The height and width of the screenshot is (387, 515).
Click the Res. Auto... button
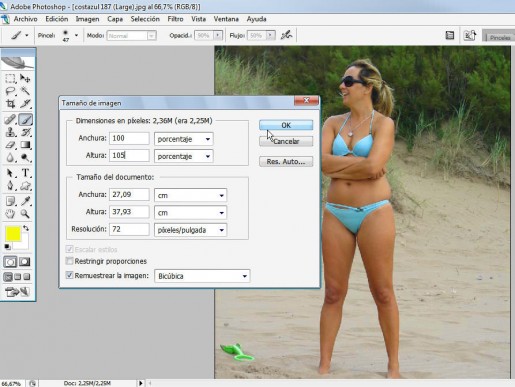(x=286, y=162)
